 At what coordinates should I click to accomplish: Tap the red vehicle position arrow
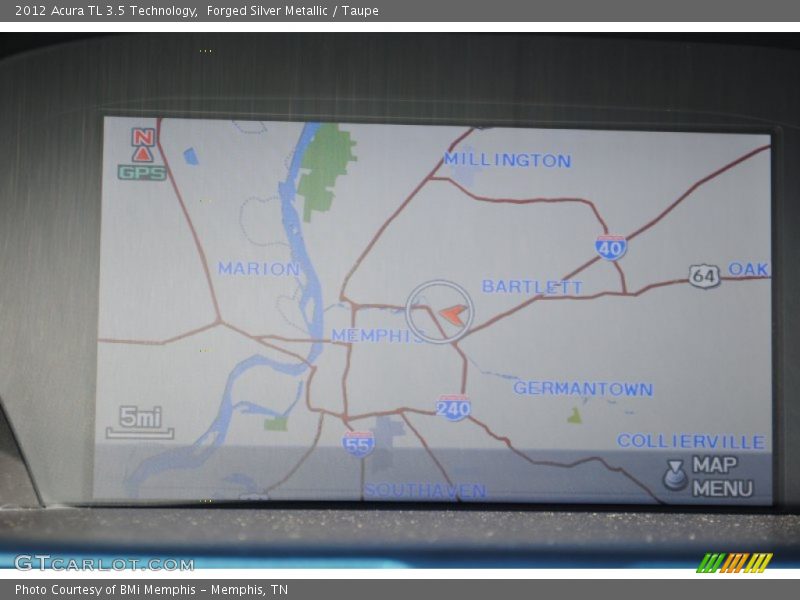coord(454,313)
